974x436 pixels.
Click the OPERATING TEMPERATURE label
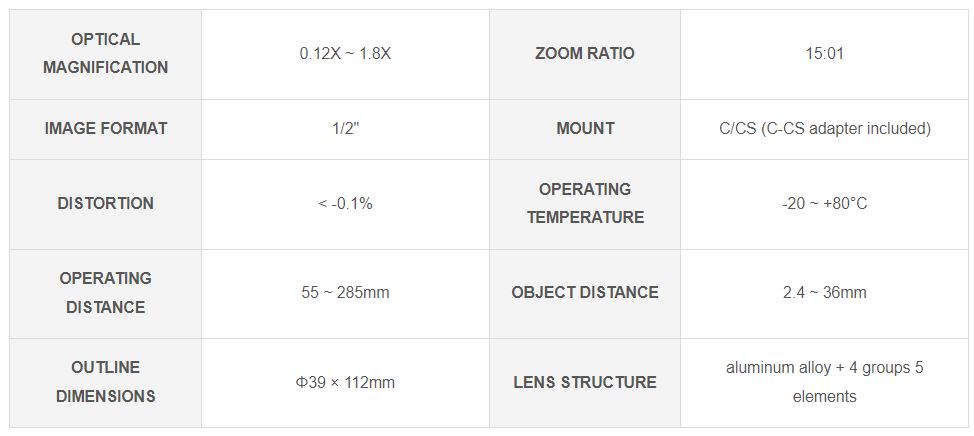[585, 203]
